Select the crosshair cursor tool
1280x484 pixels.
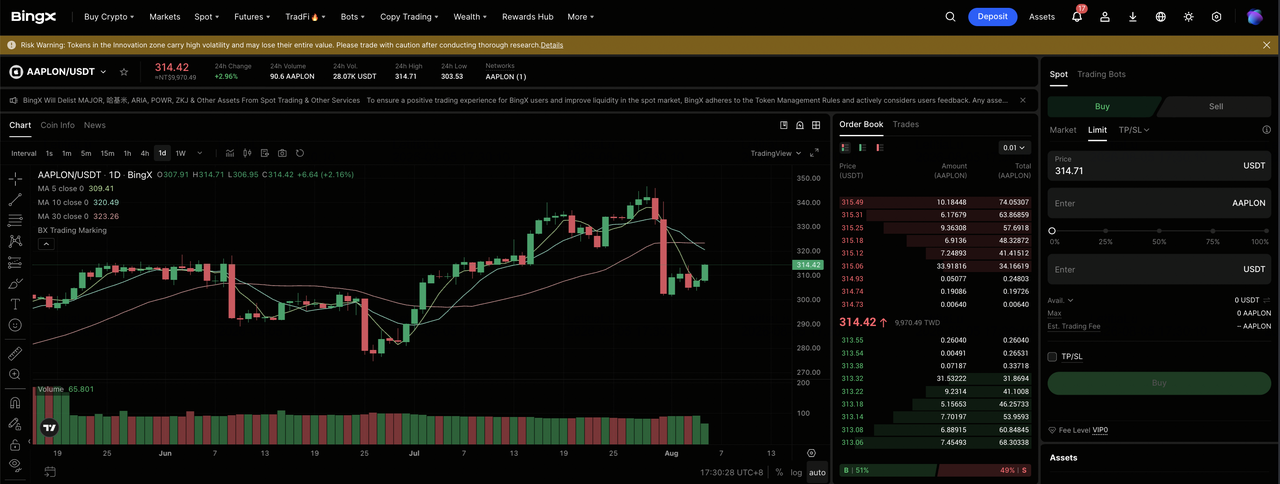[x=15, y=179]
